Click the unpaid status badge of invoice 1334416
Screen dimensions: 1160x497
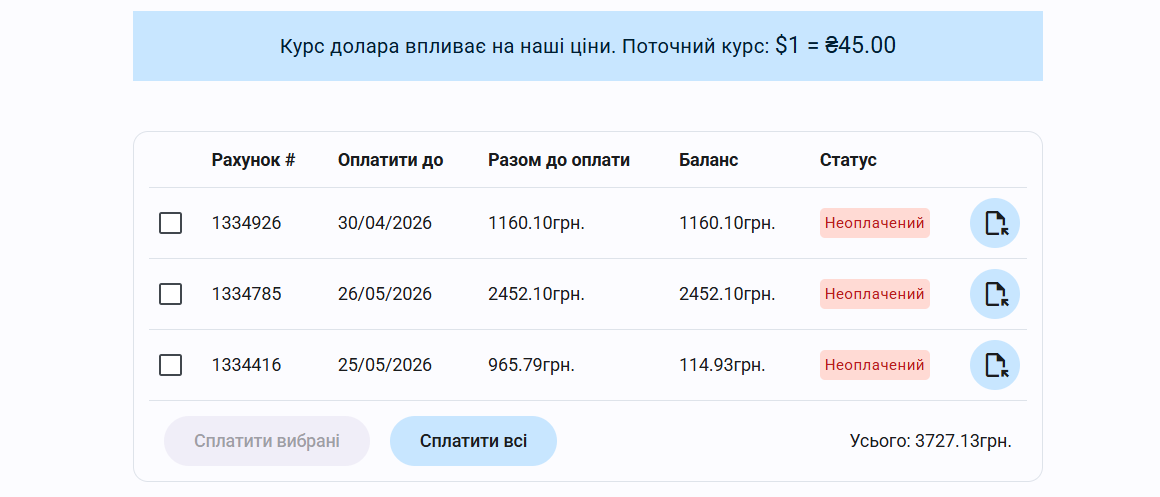[x=874, y=365]
